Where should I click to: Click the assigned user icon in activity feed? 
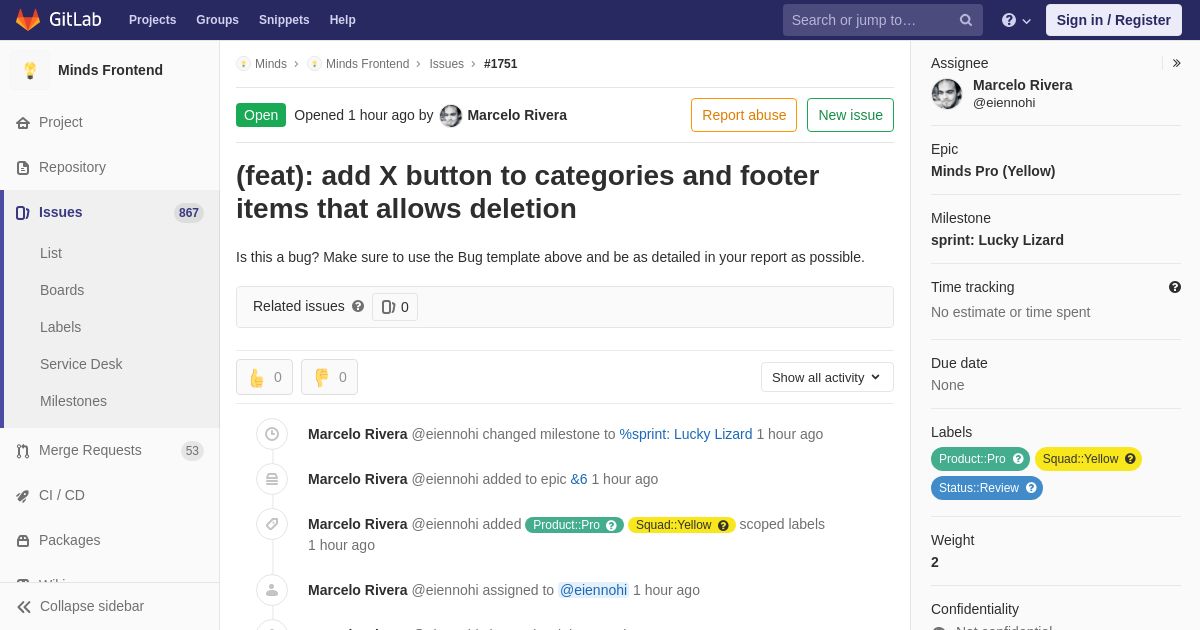[272, 590]
